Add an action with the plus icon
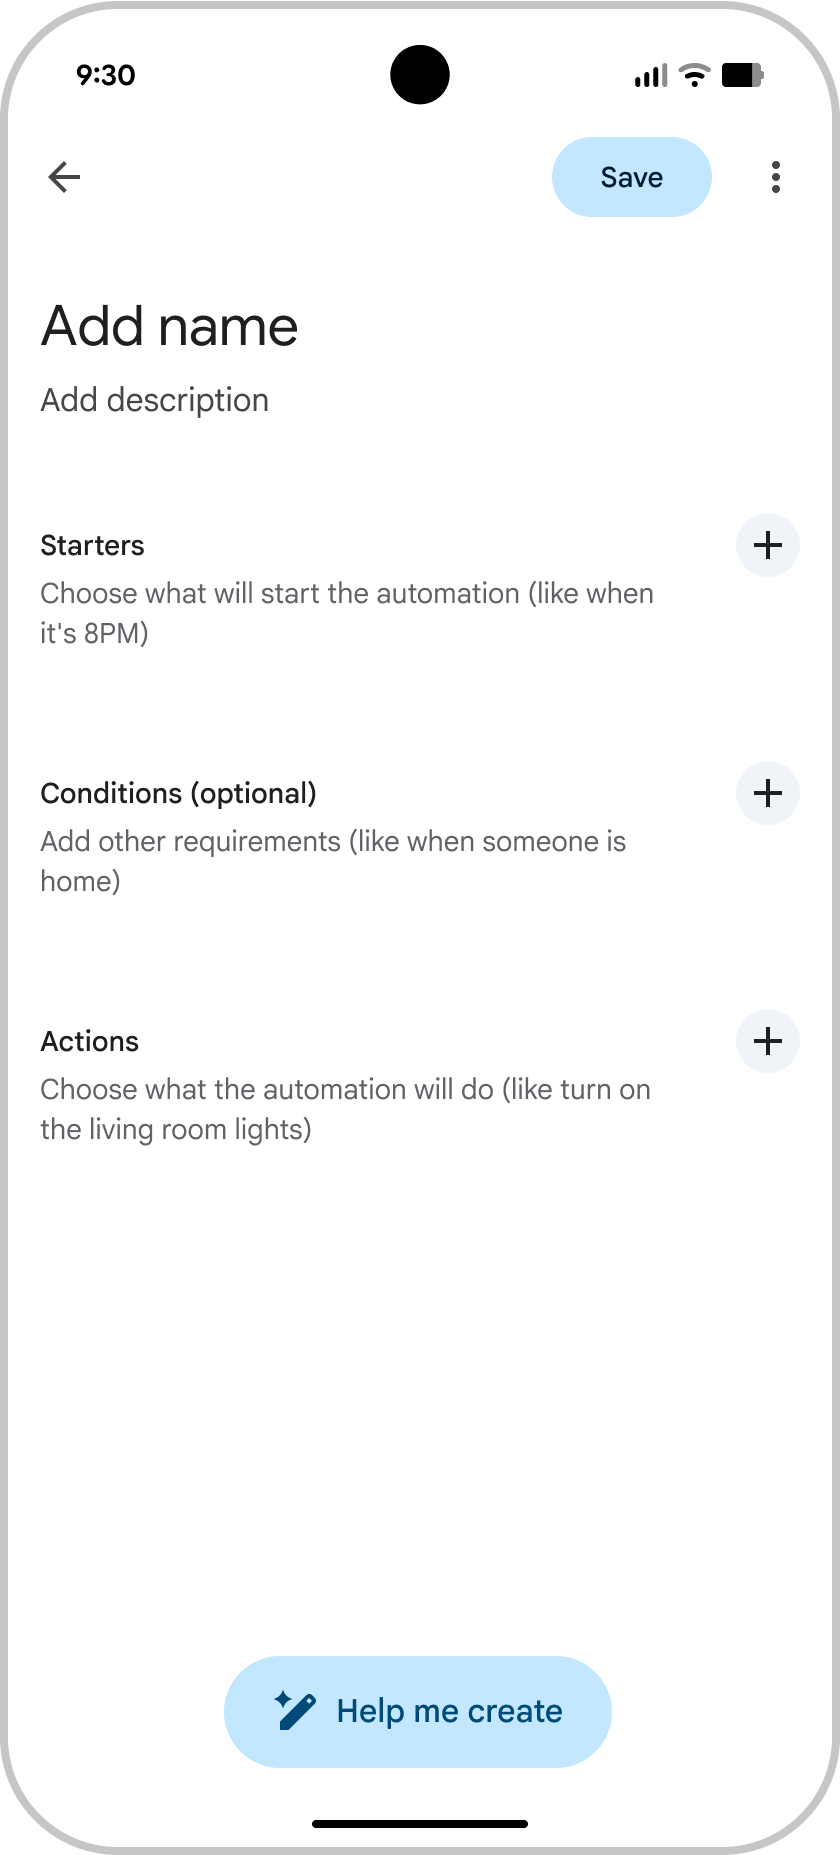 click(x=767, y=1041)
